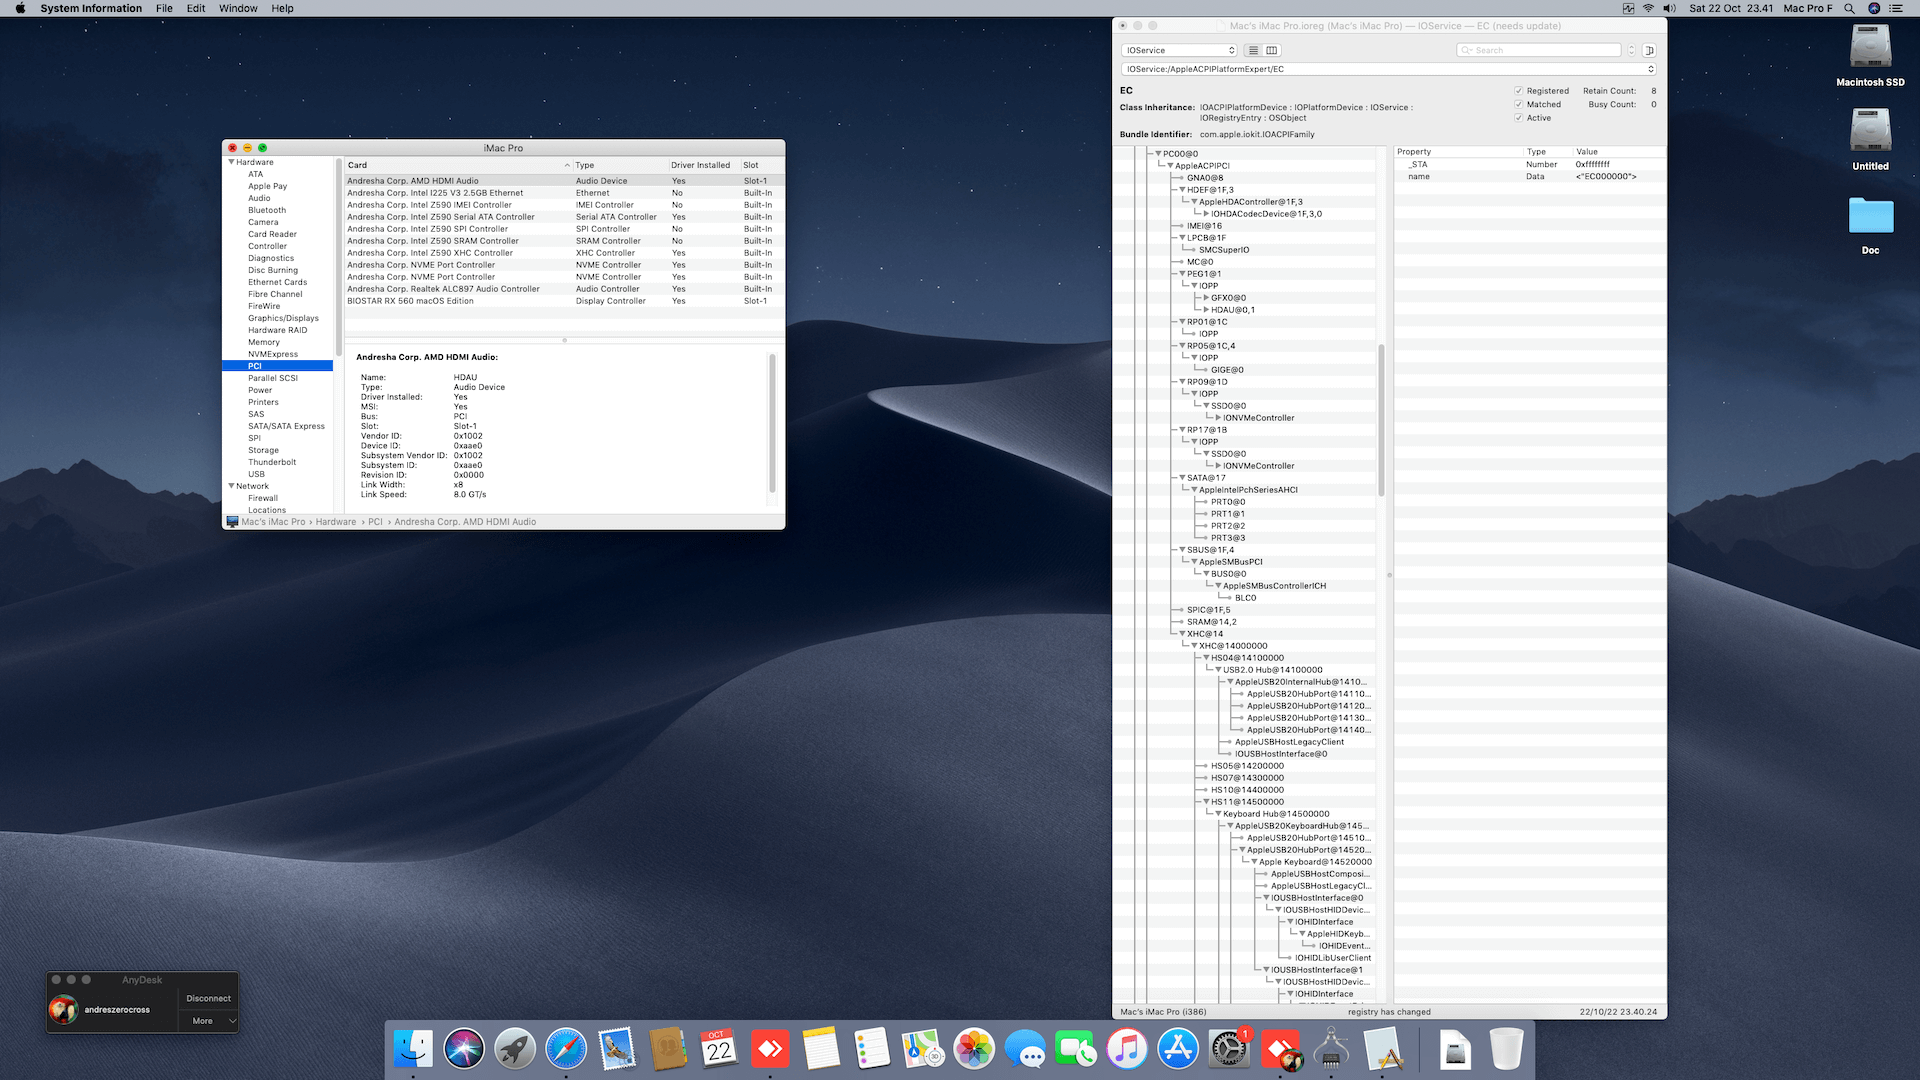Image resolution: width=1920 pixels, height=1080 pixels.
Task: Sort PCI table by Card column
Action: [x=458, y=165]
